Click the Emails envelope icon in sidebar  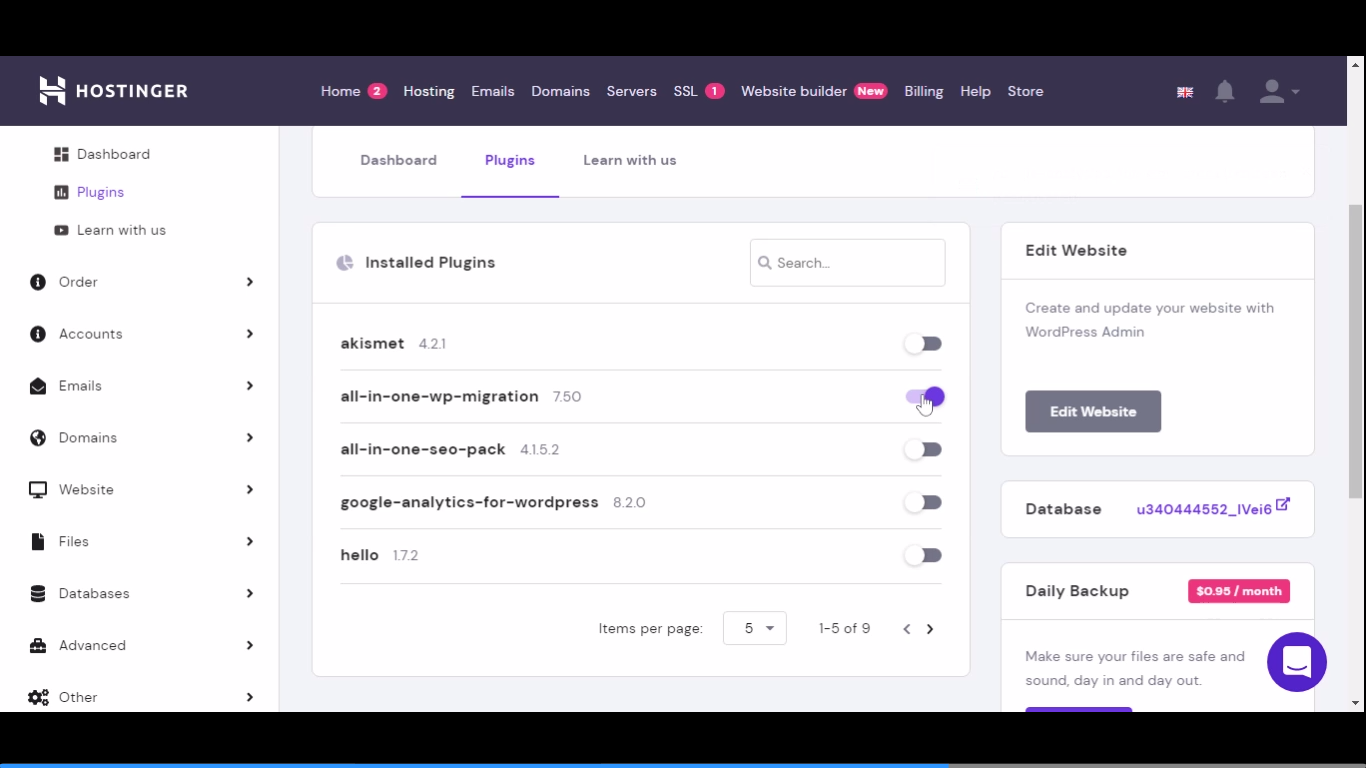38,386
